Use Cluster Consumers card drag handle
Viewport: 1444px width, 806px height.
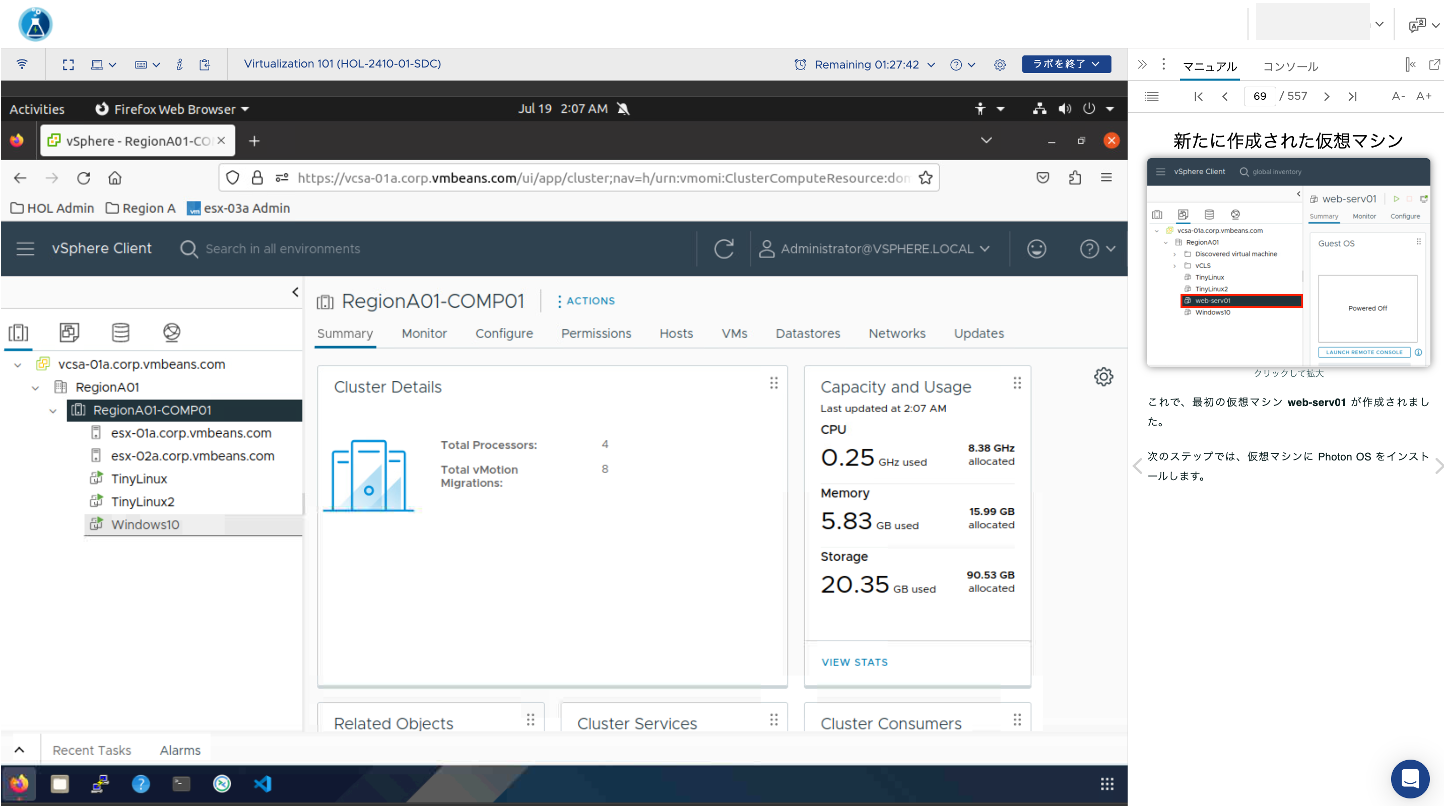[1017, 719]
